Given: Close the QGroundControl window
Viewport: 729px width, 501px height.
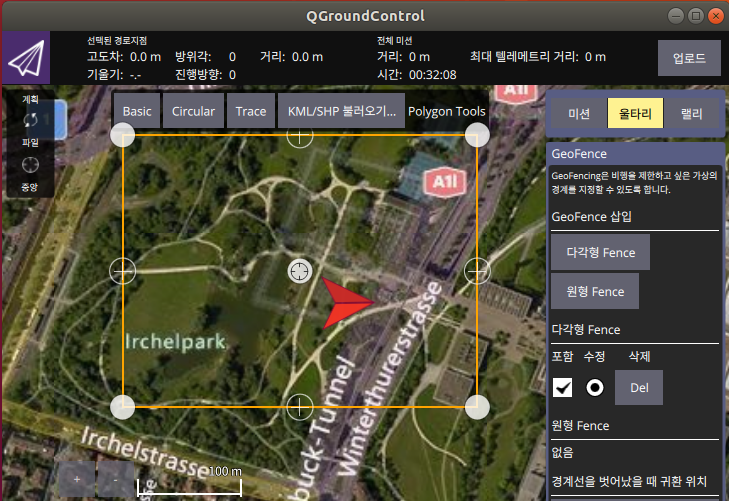Looking at the screenshot, I should coord(716,16).
